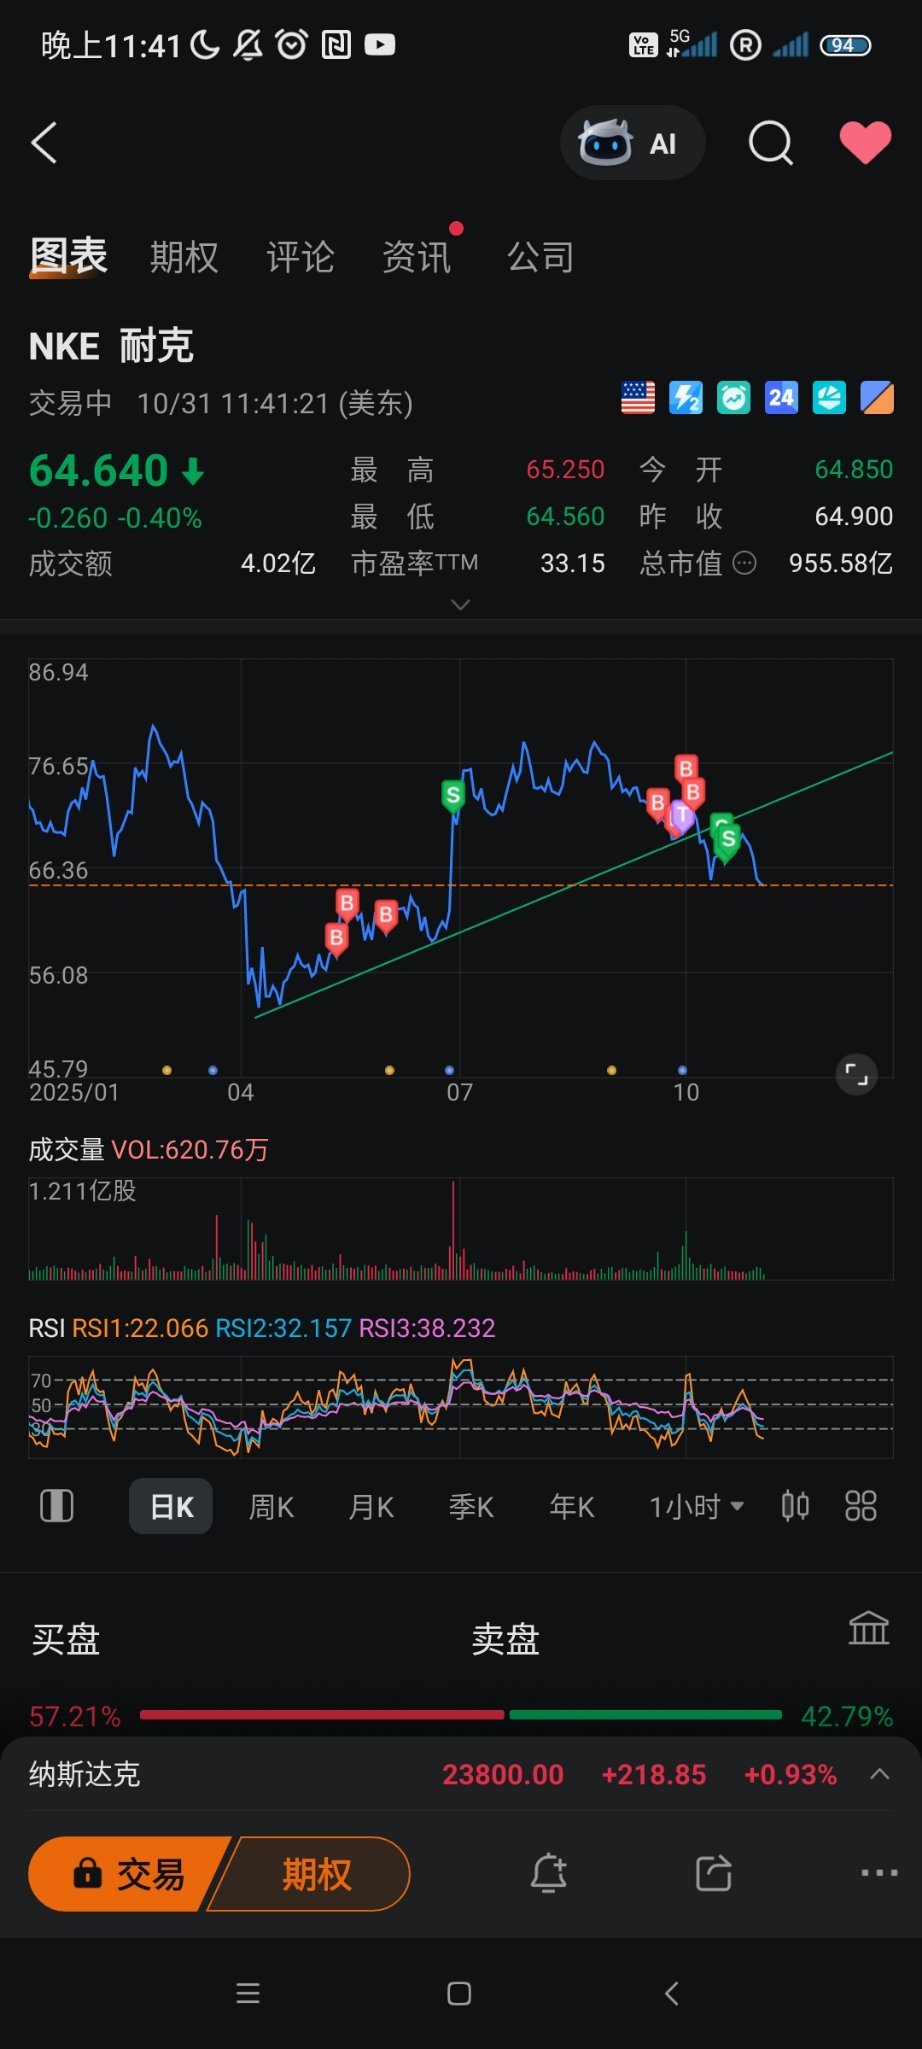Tap the 总市值 info icon
Screen dimensions: 922x2049
[745, 564]
